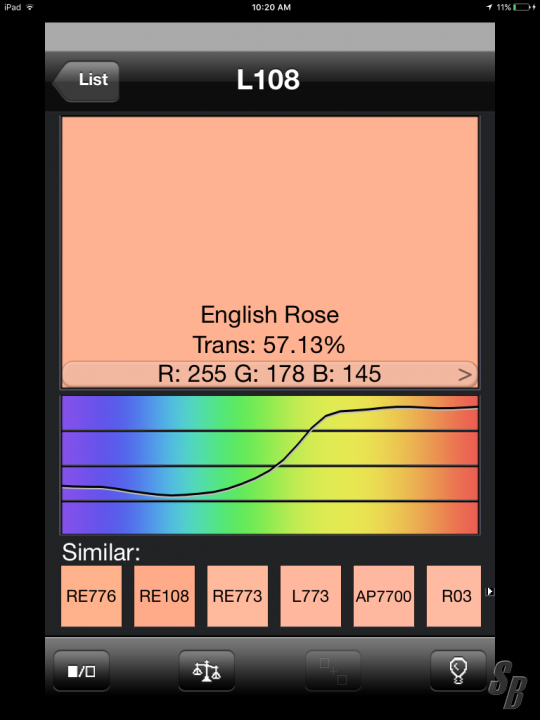Tap the L108 title heading

tap(268, 79)
